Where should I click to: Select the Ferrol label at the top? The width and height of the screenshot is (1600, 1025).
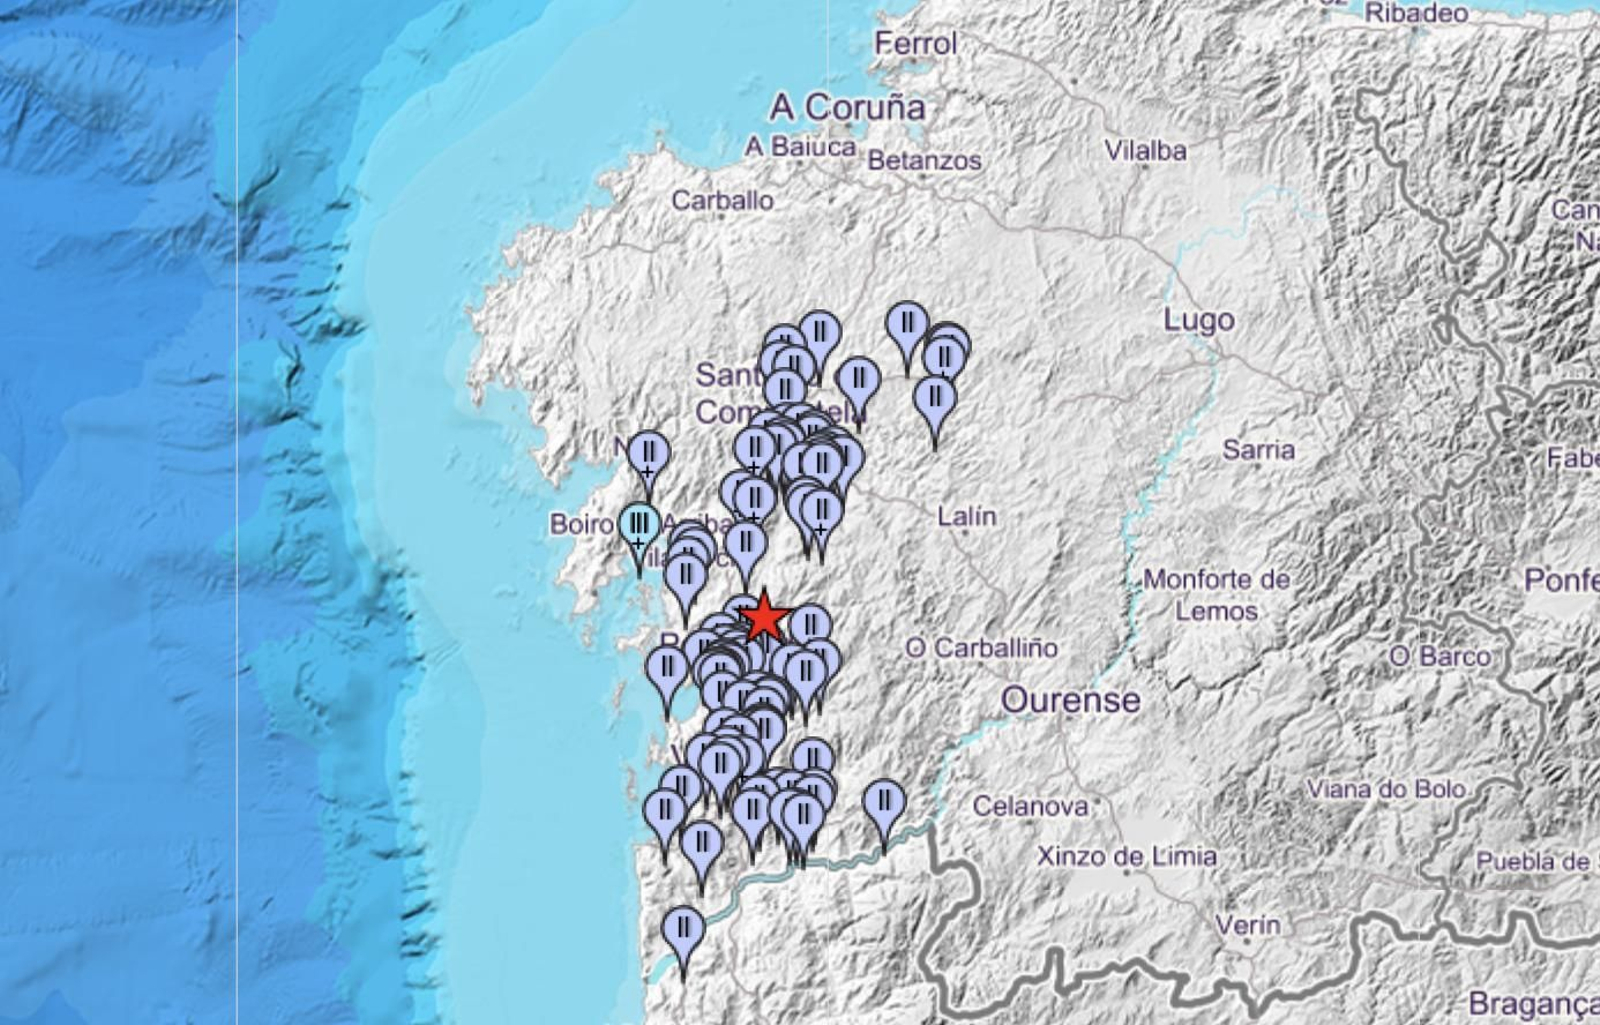917,42
